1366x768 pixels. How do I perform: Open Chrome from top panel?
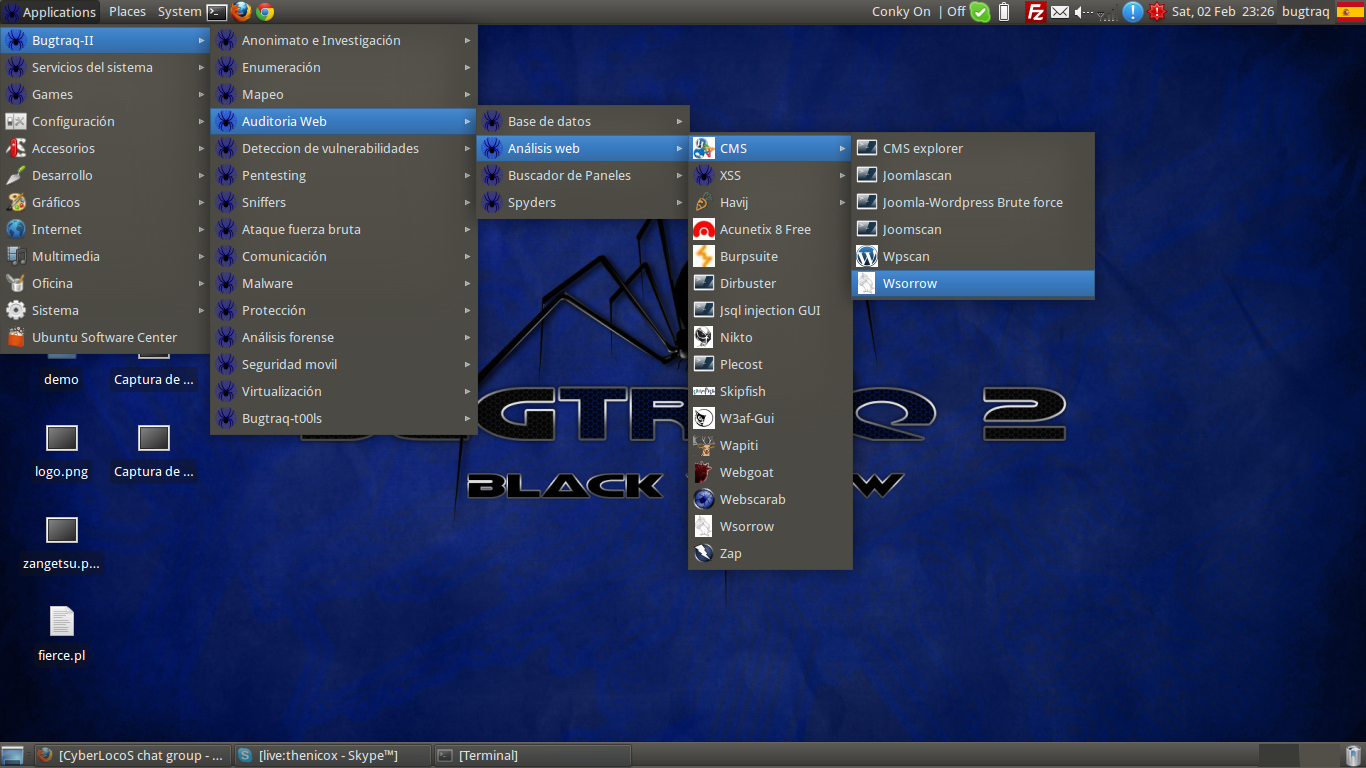click(265, 12)
